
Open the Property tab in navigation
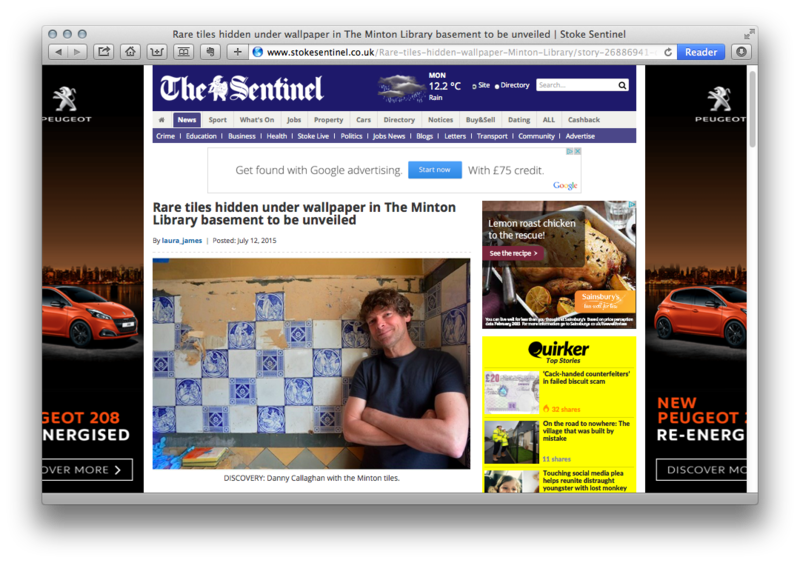(x=328, y=119)
